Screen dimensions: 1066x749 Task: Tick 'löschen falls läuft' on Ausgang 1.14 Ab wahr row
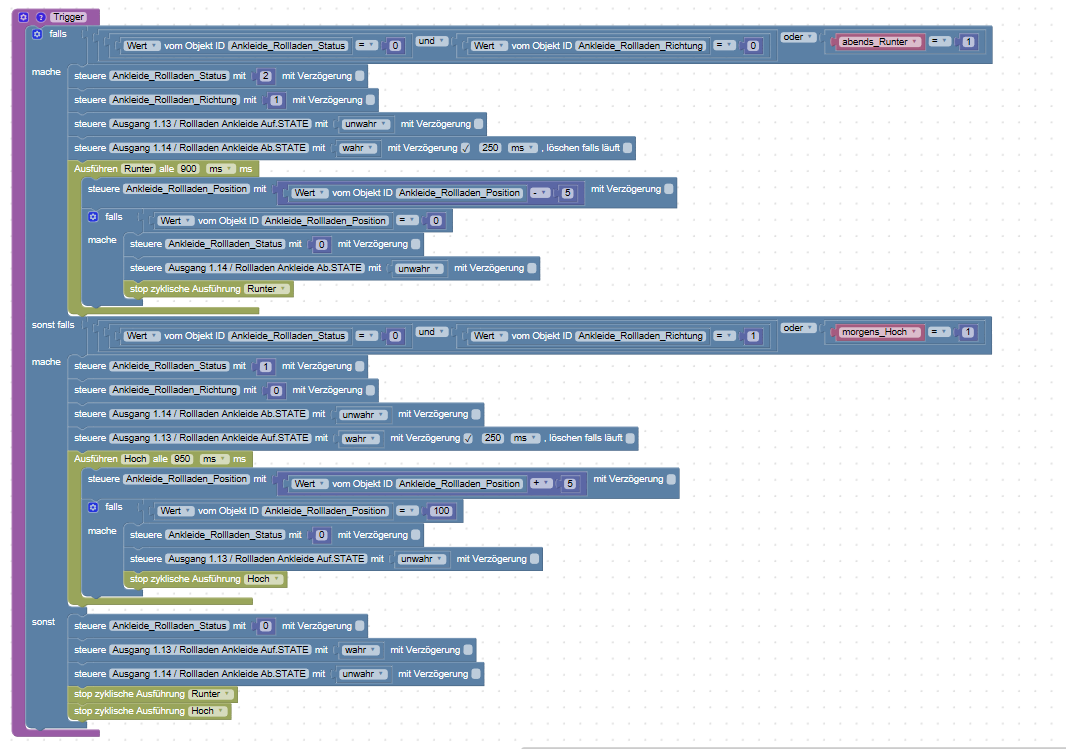(627, 147)
